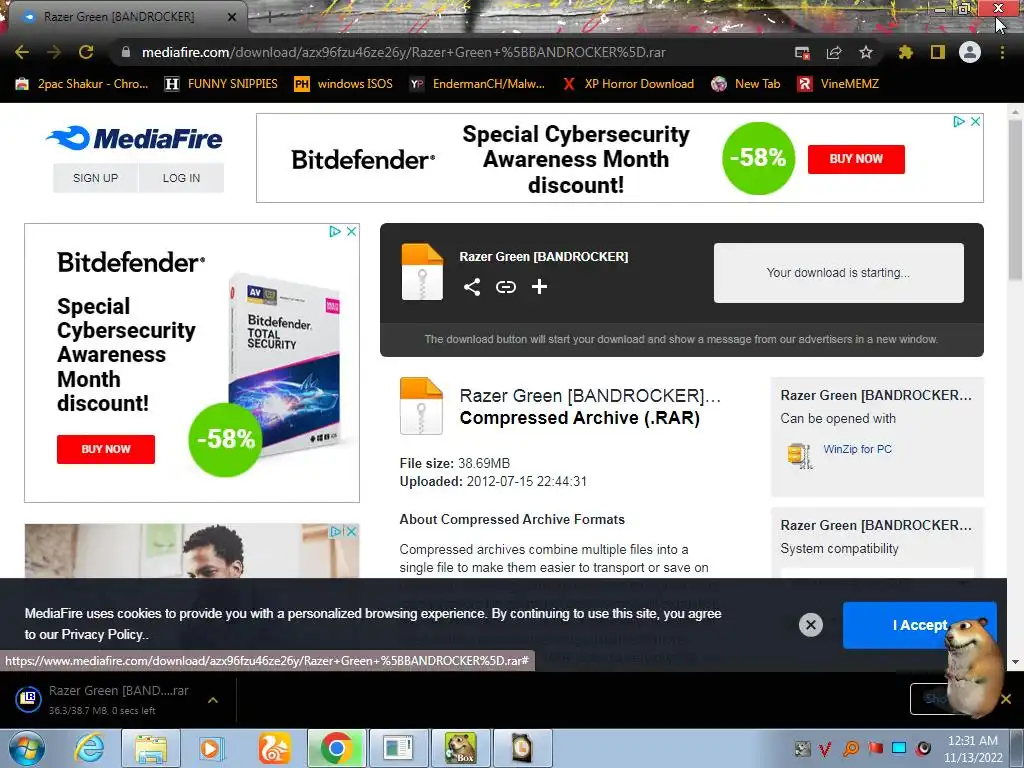Open Windows Media Player taskbar icon

click(212, 748)
